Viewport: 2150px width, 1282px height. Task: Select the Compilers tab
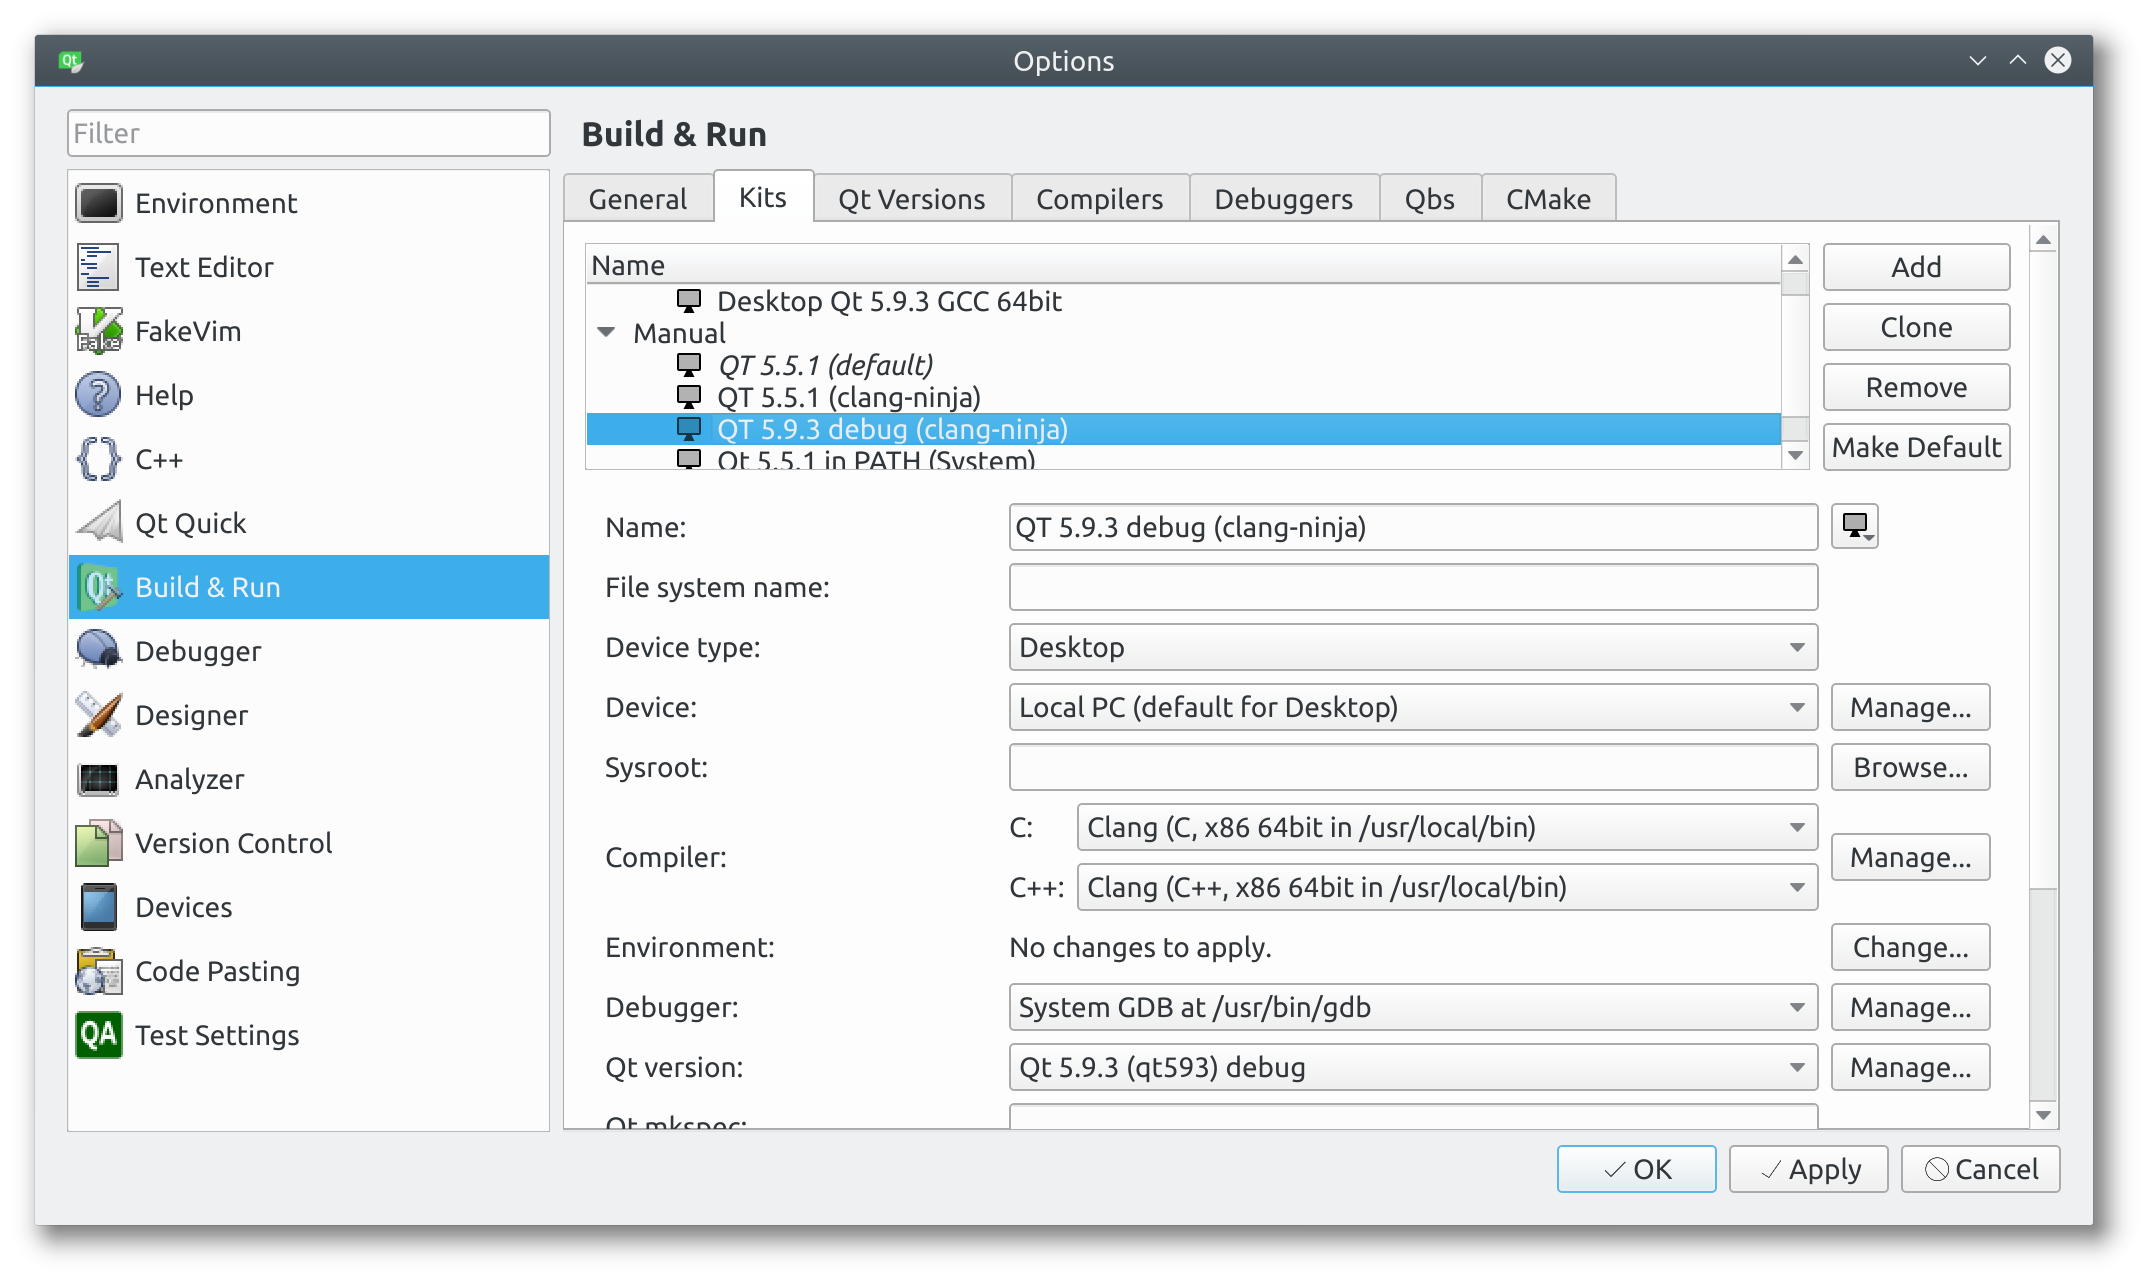1100,198
